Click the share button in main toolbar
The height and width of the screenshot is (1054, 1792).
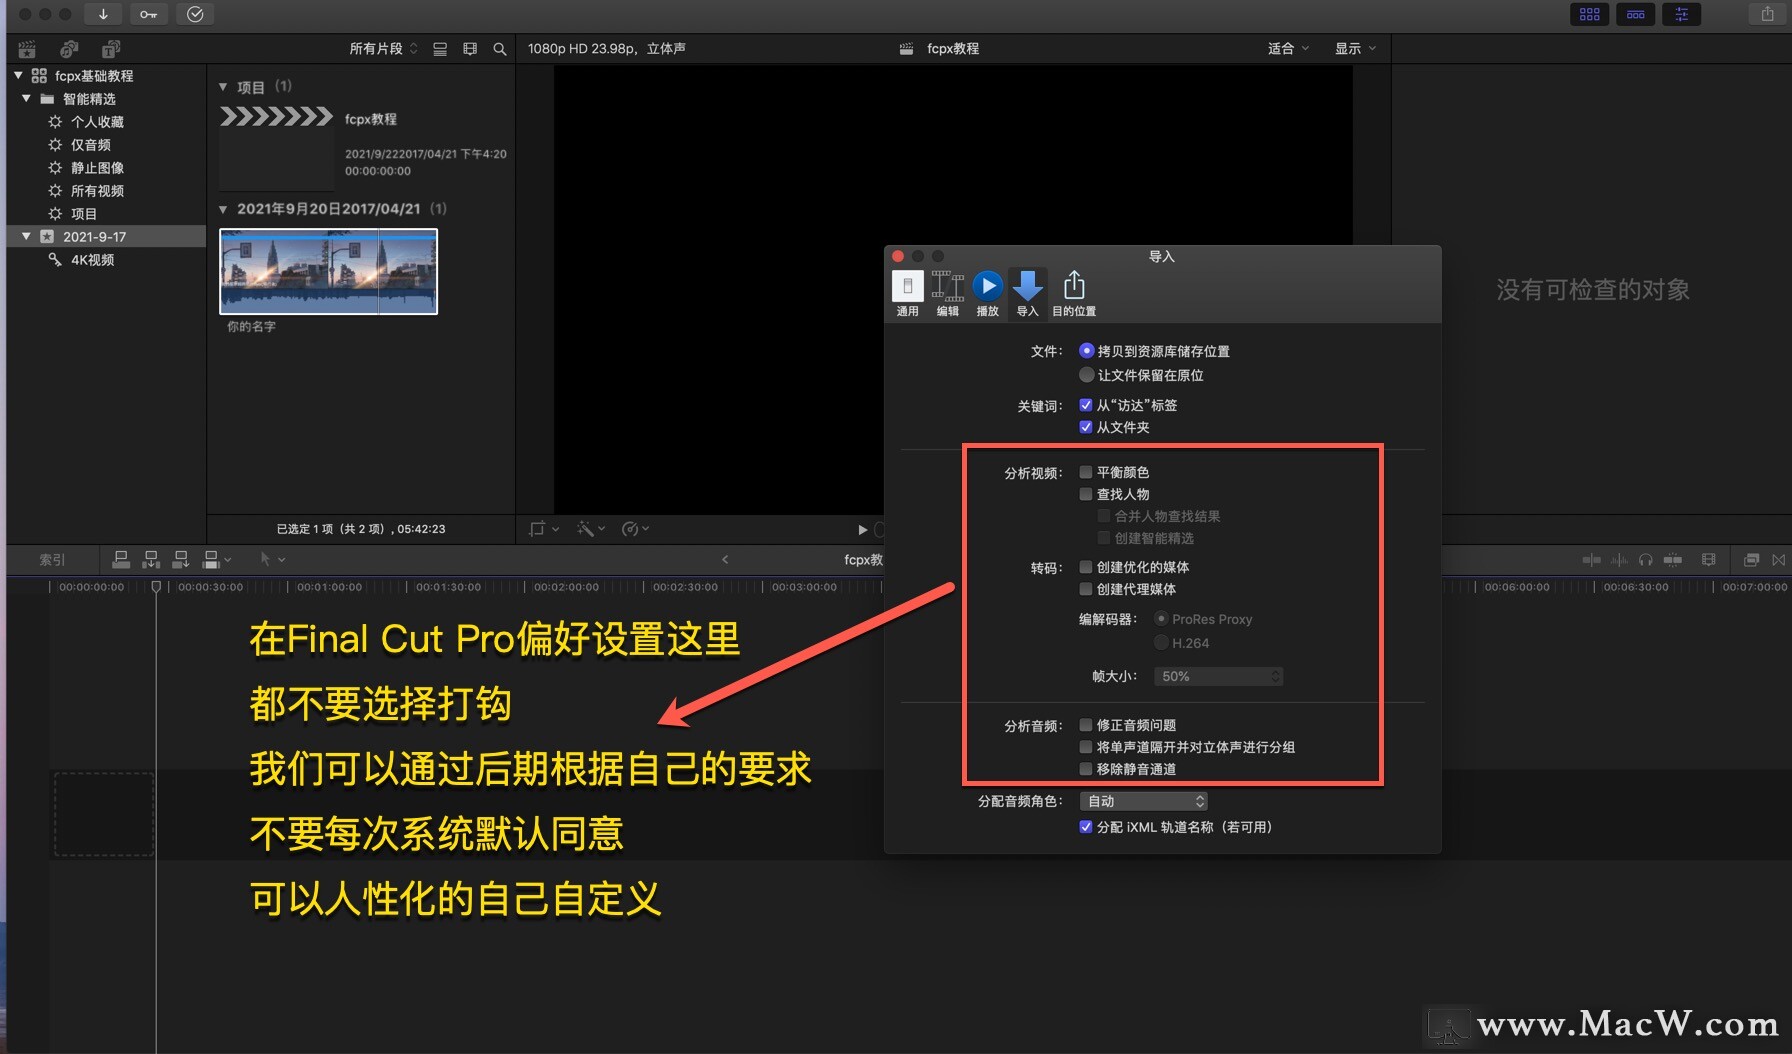tap(1768, 14)
